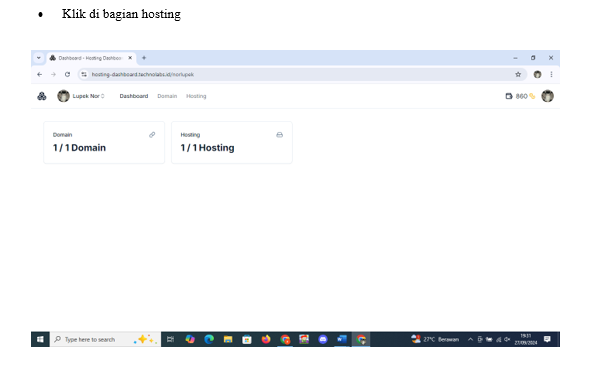
Task: Focus the address bar URL field
Action: [301, 74]
